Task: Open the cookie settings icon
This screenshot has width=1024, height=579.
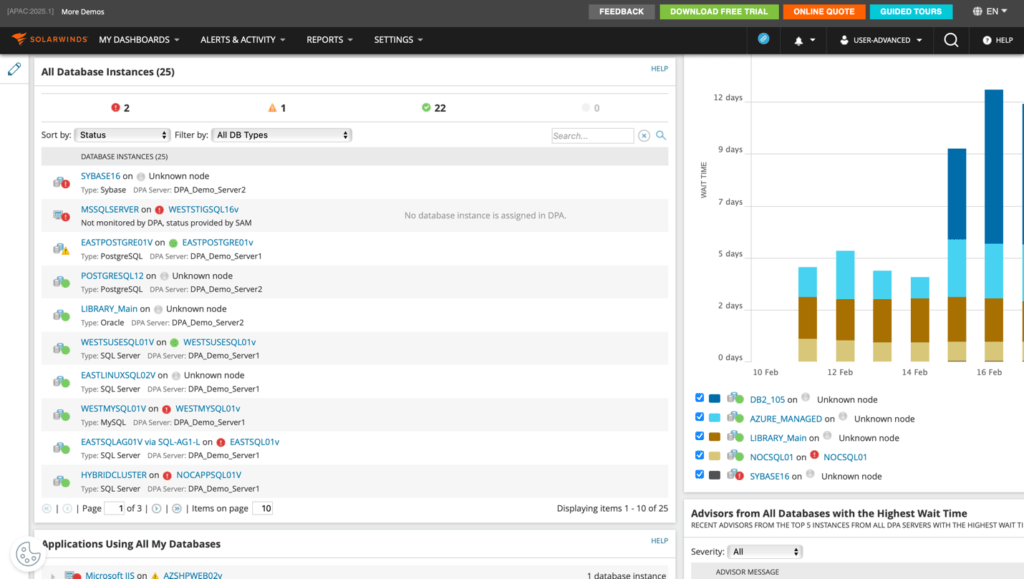Action: (28, 555)
